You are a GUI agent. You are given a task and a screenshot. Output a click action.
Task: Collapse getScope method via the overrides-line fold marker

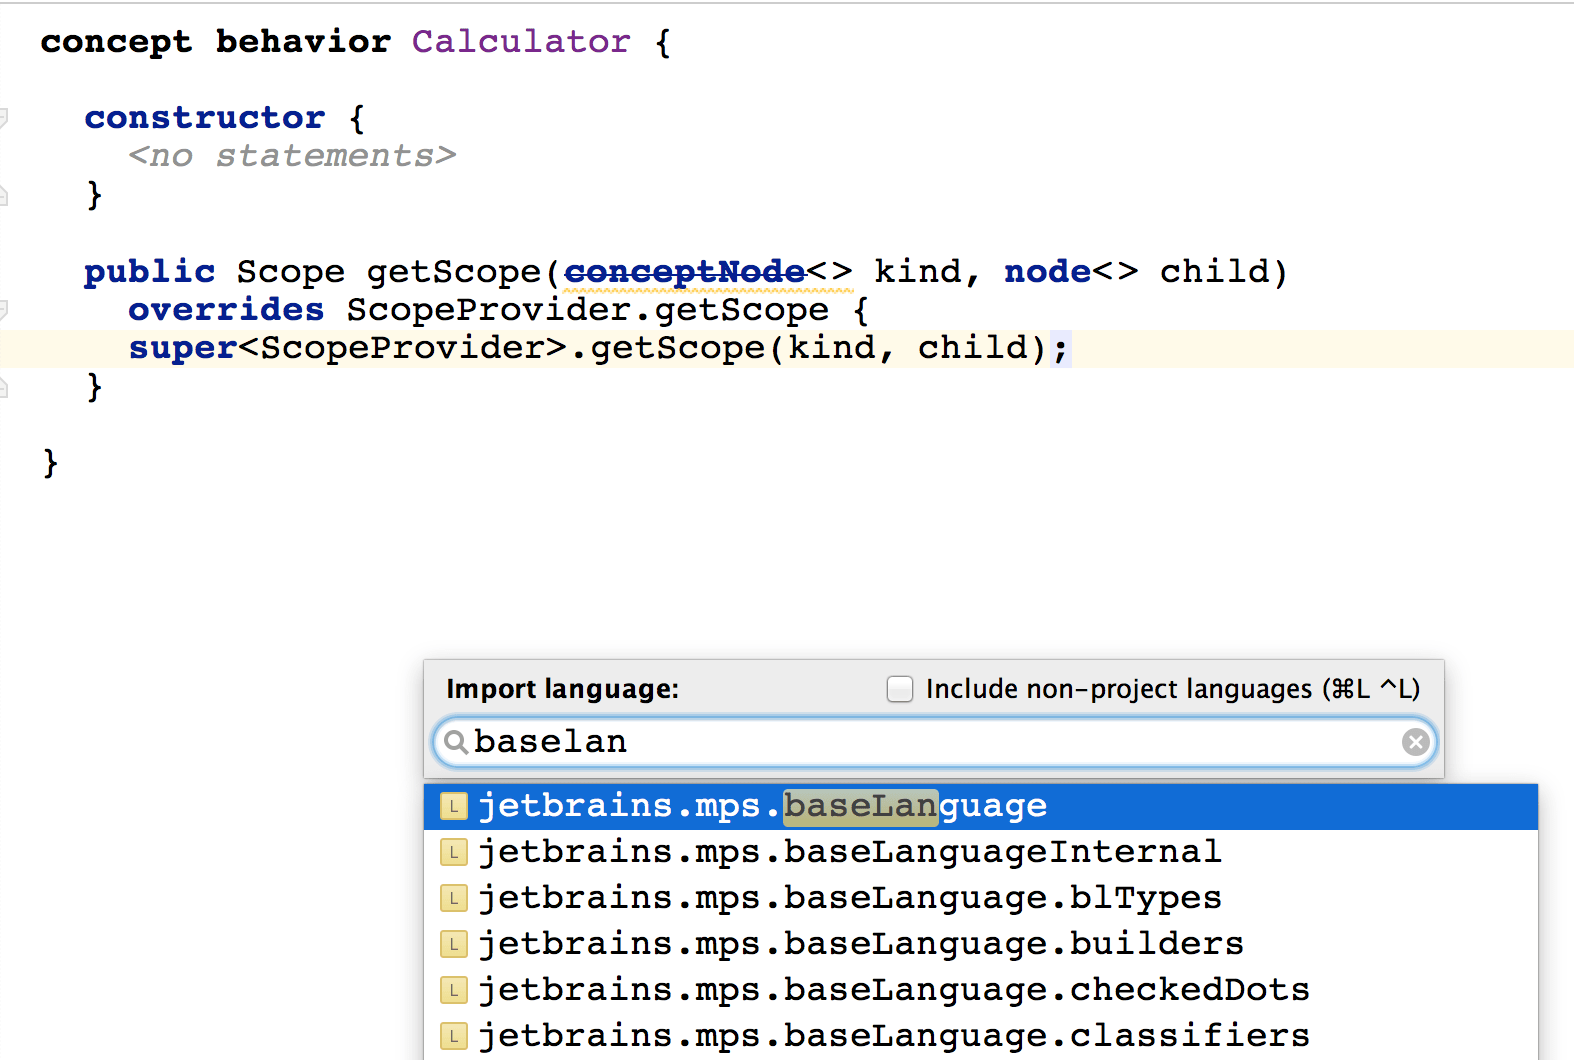[x=3, y=310]
